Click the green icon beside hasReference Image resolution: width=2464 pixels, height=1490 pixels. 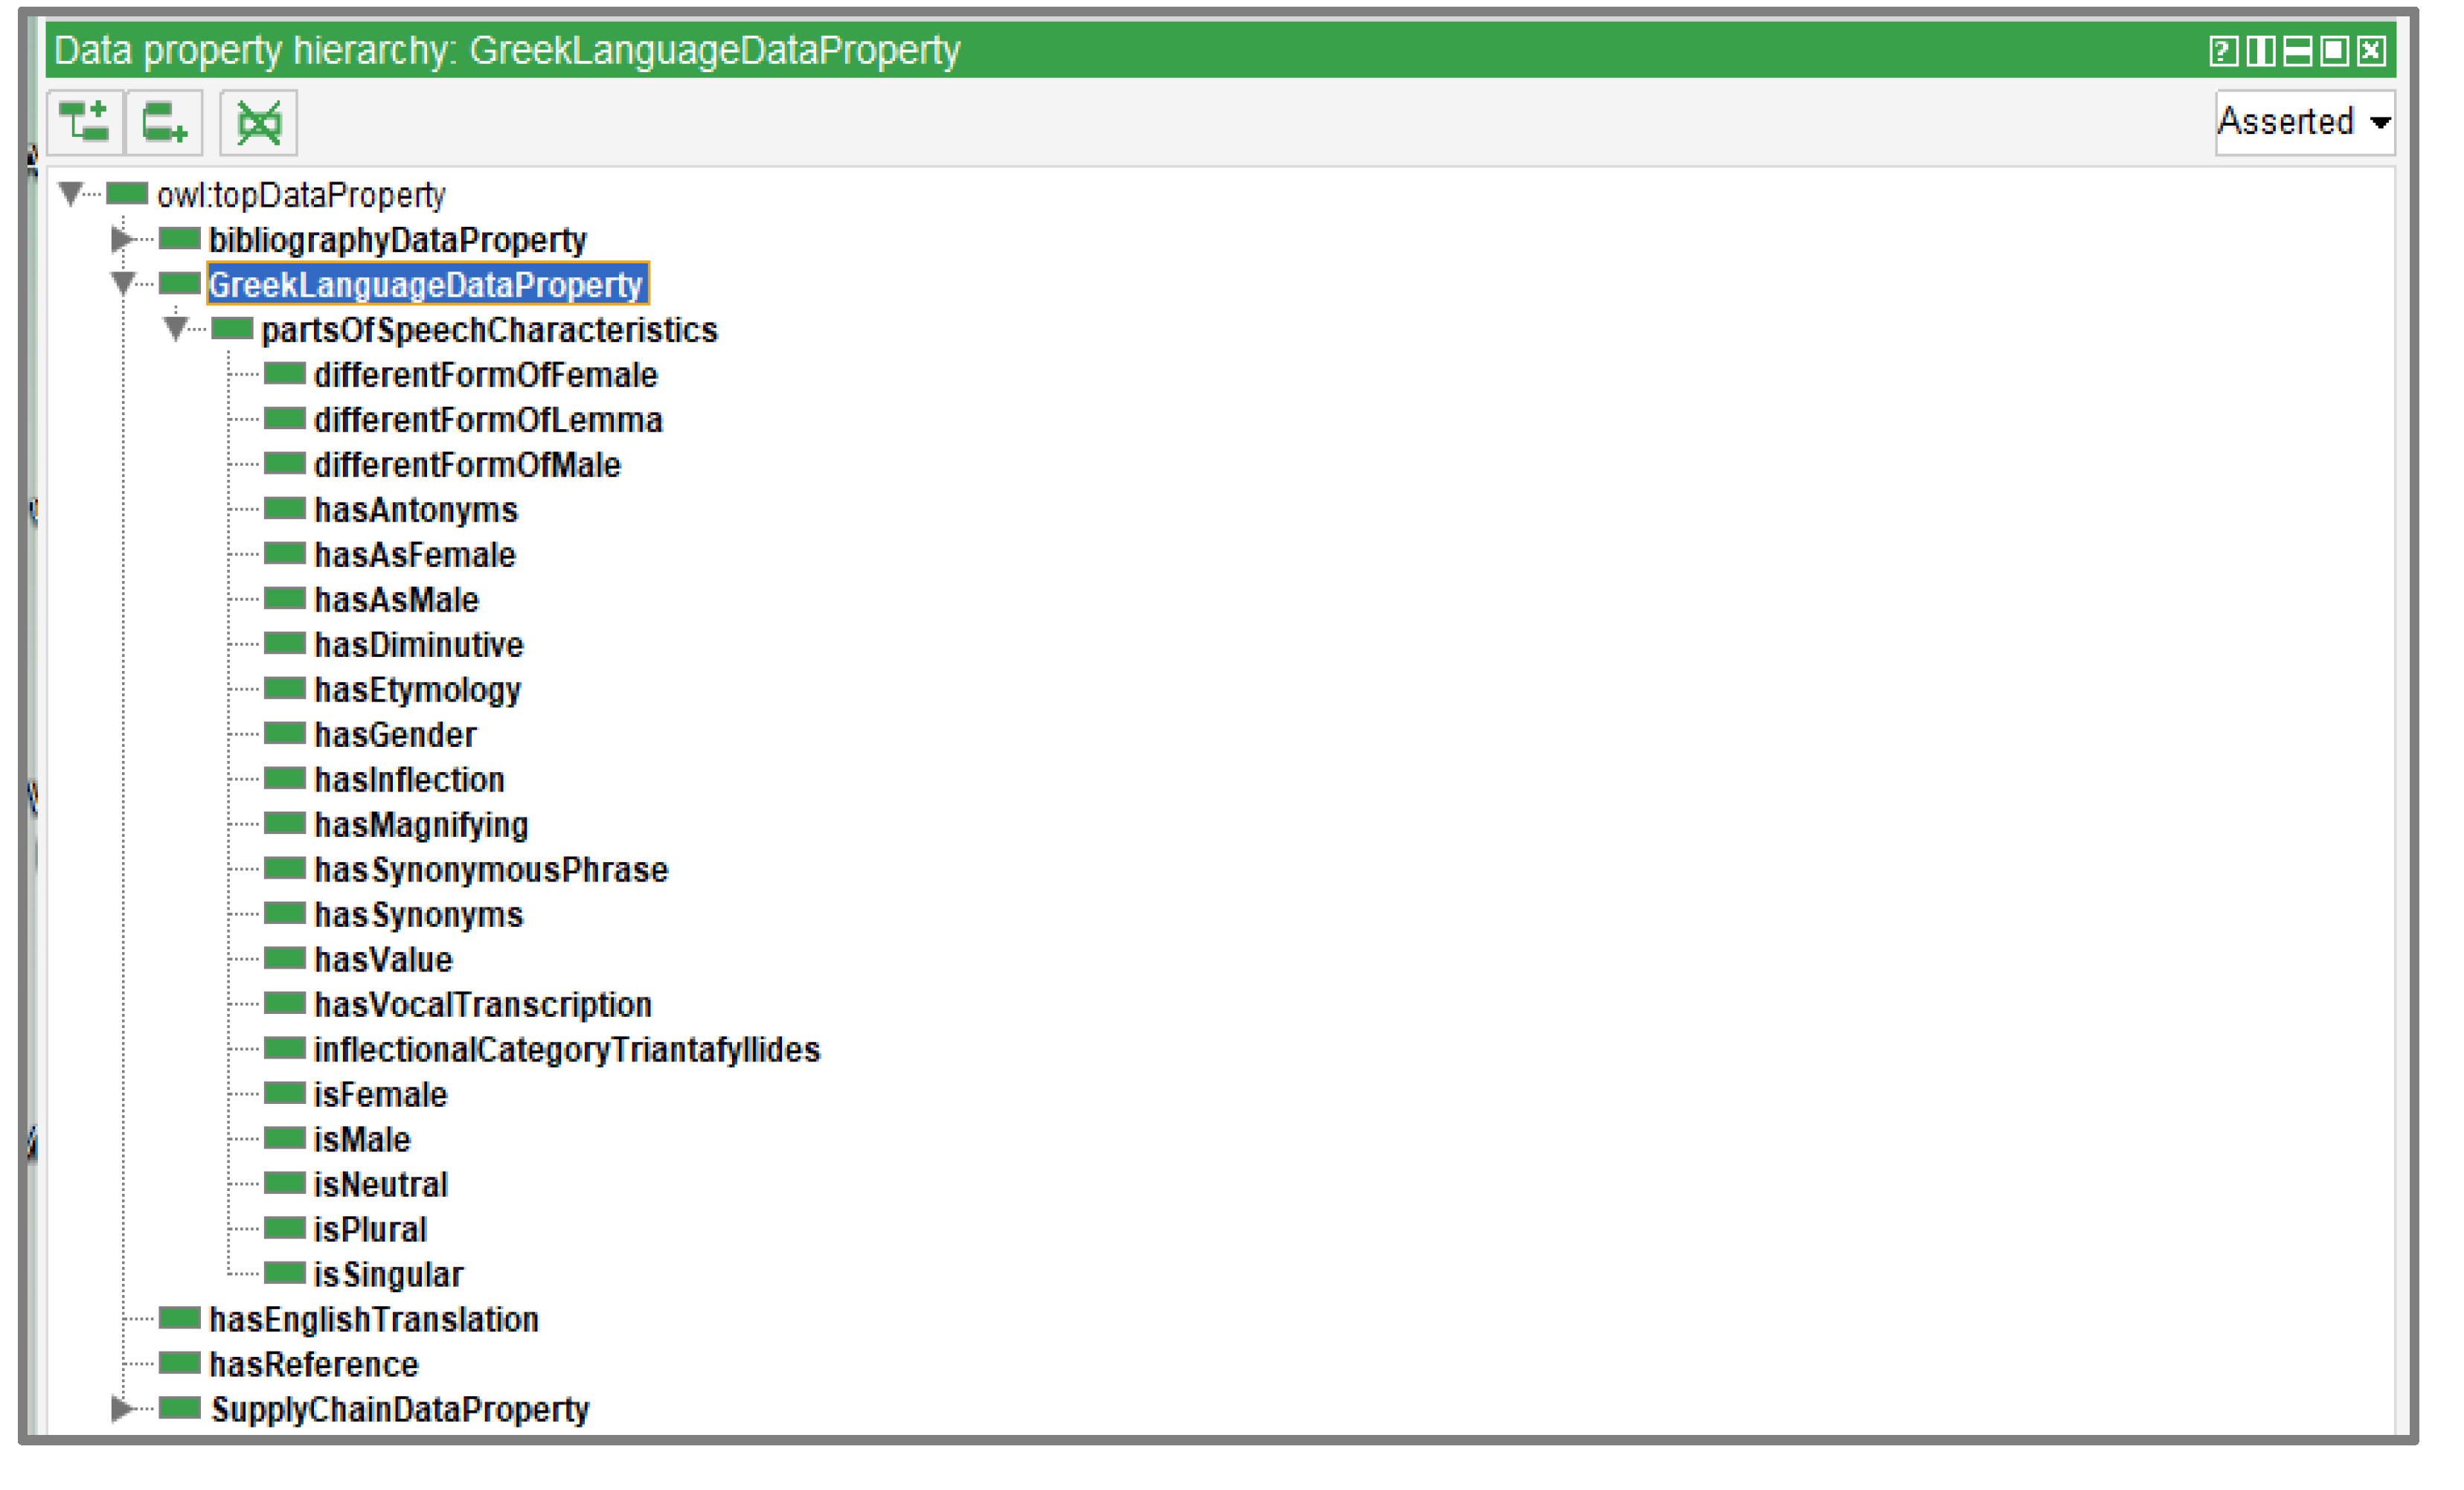tap(180, 1363)
